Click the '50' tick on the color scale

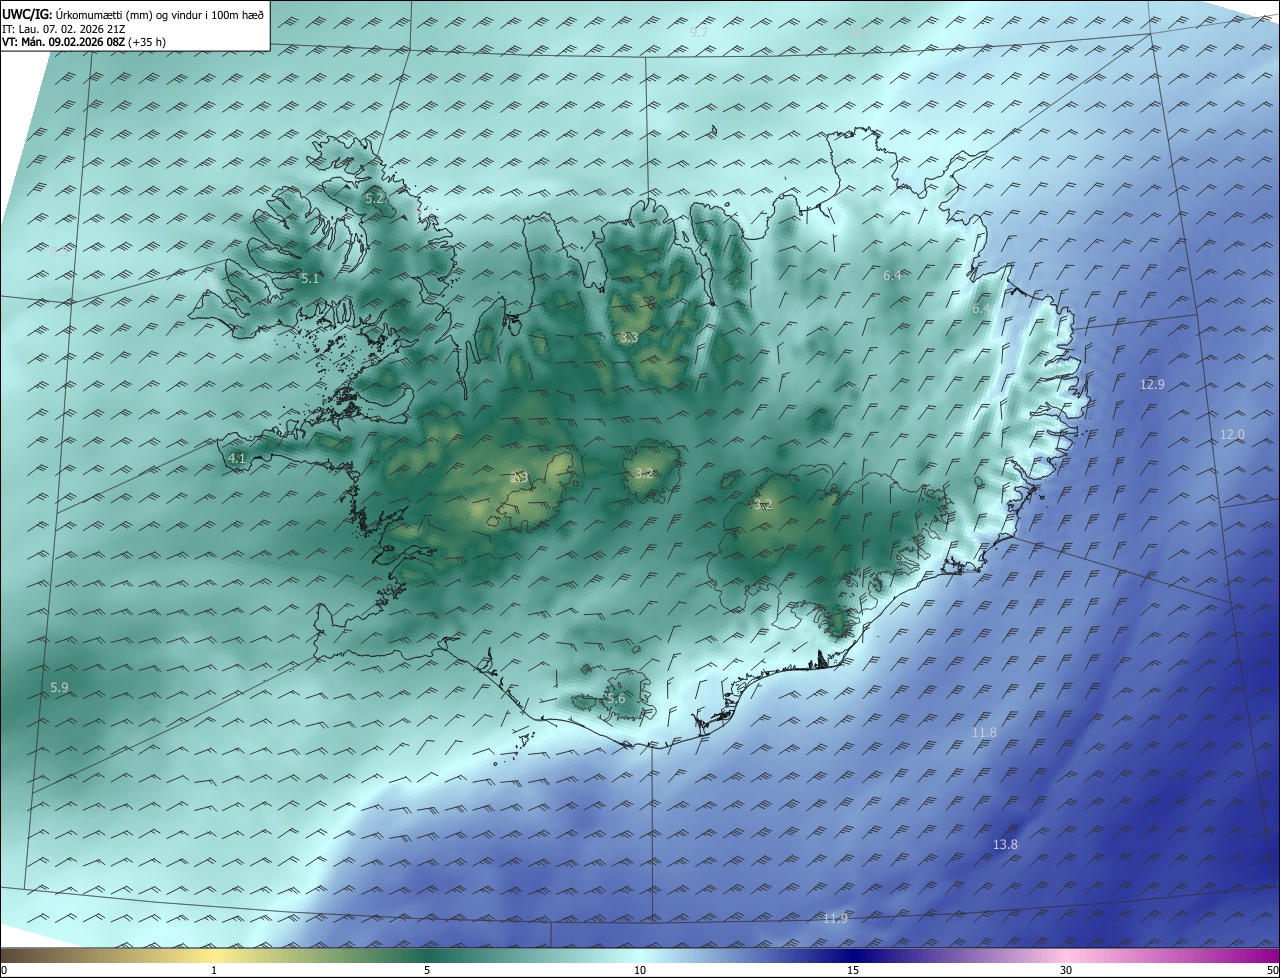1272,970
